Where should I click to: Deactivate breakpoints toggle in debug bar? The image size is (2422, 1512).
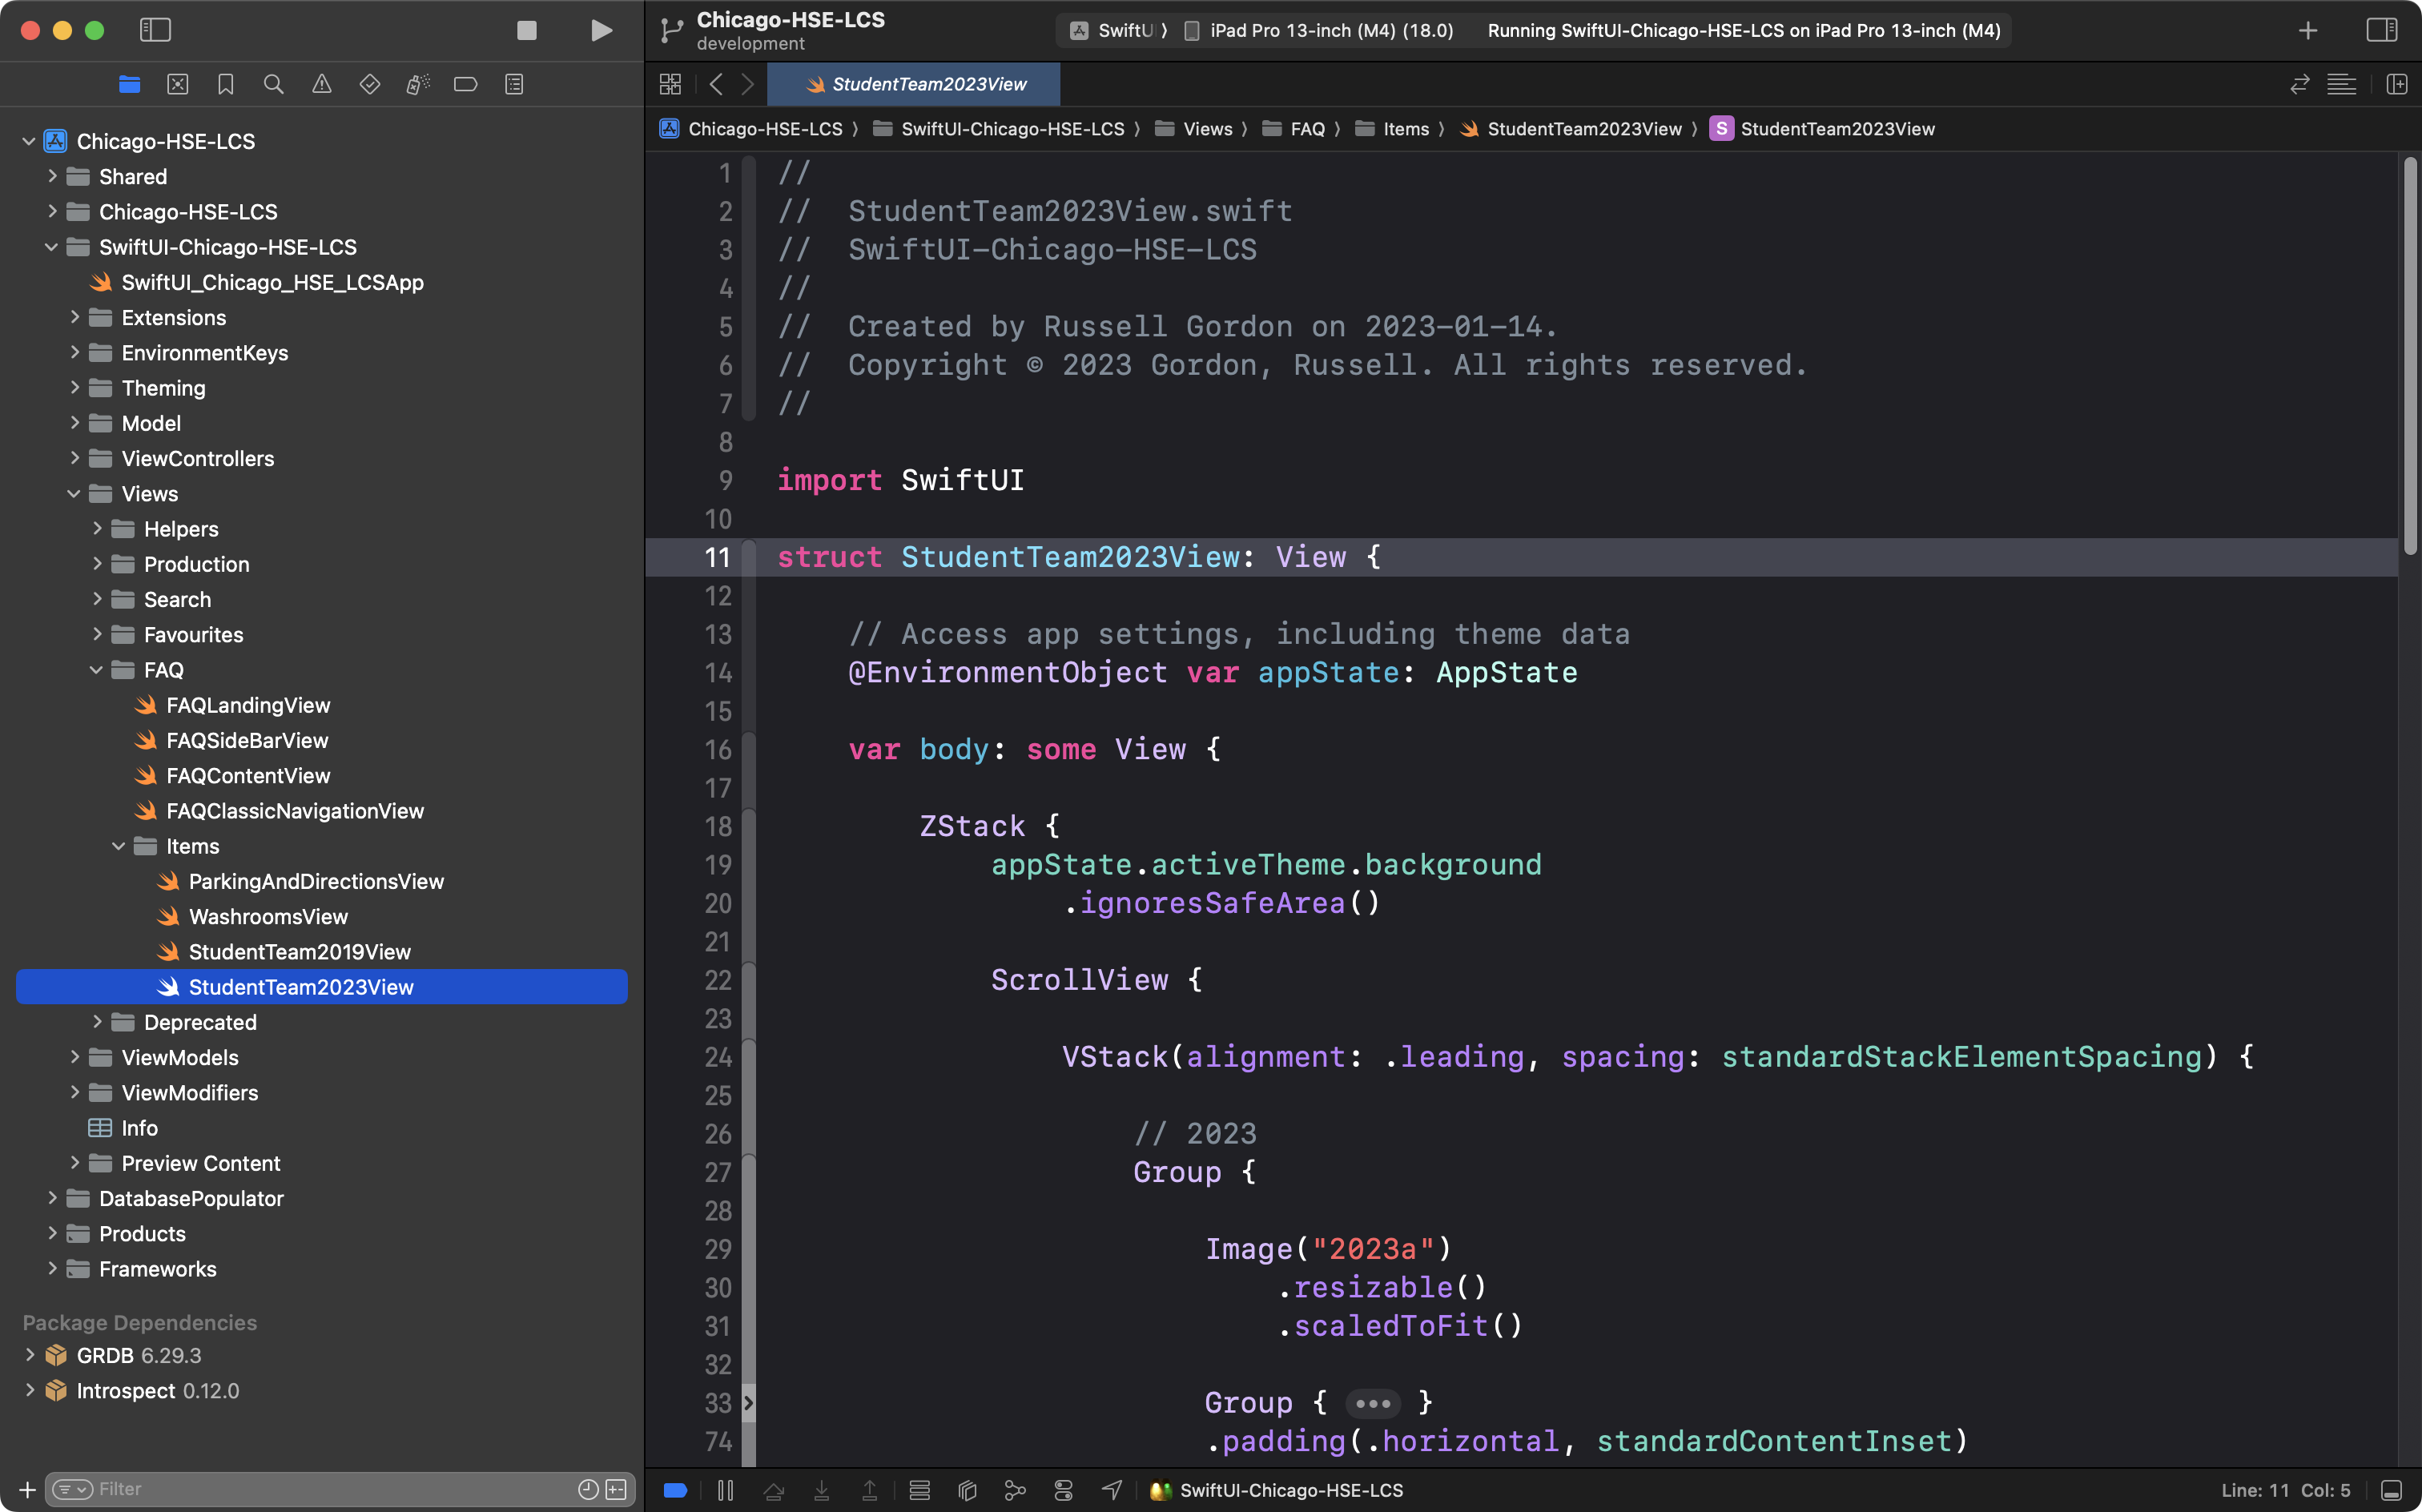pos(675,1490)
